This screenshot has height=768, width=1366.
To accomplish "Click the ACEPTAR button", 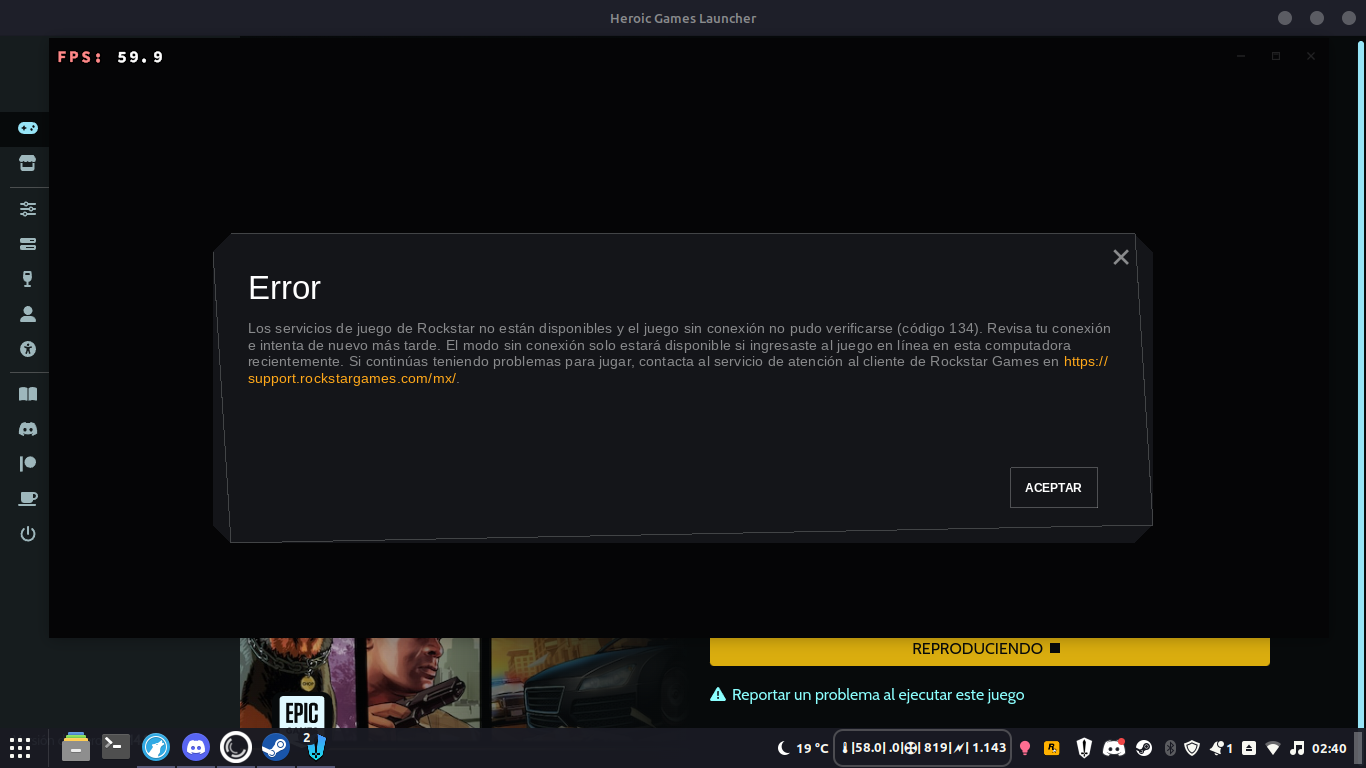I will click(x=1054, y=488).
